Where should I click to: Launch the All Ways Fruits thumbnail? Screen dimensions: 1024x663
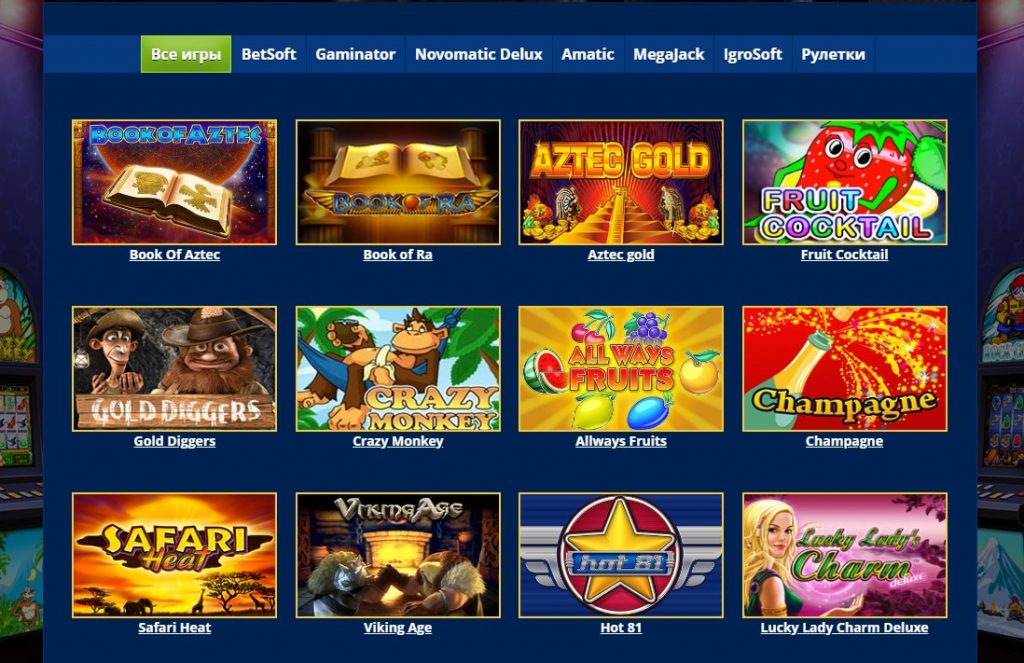(621, 369)
